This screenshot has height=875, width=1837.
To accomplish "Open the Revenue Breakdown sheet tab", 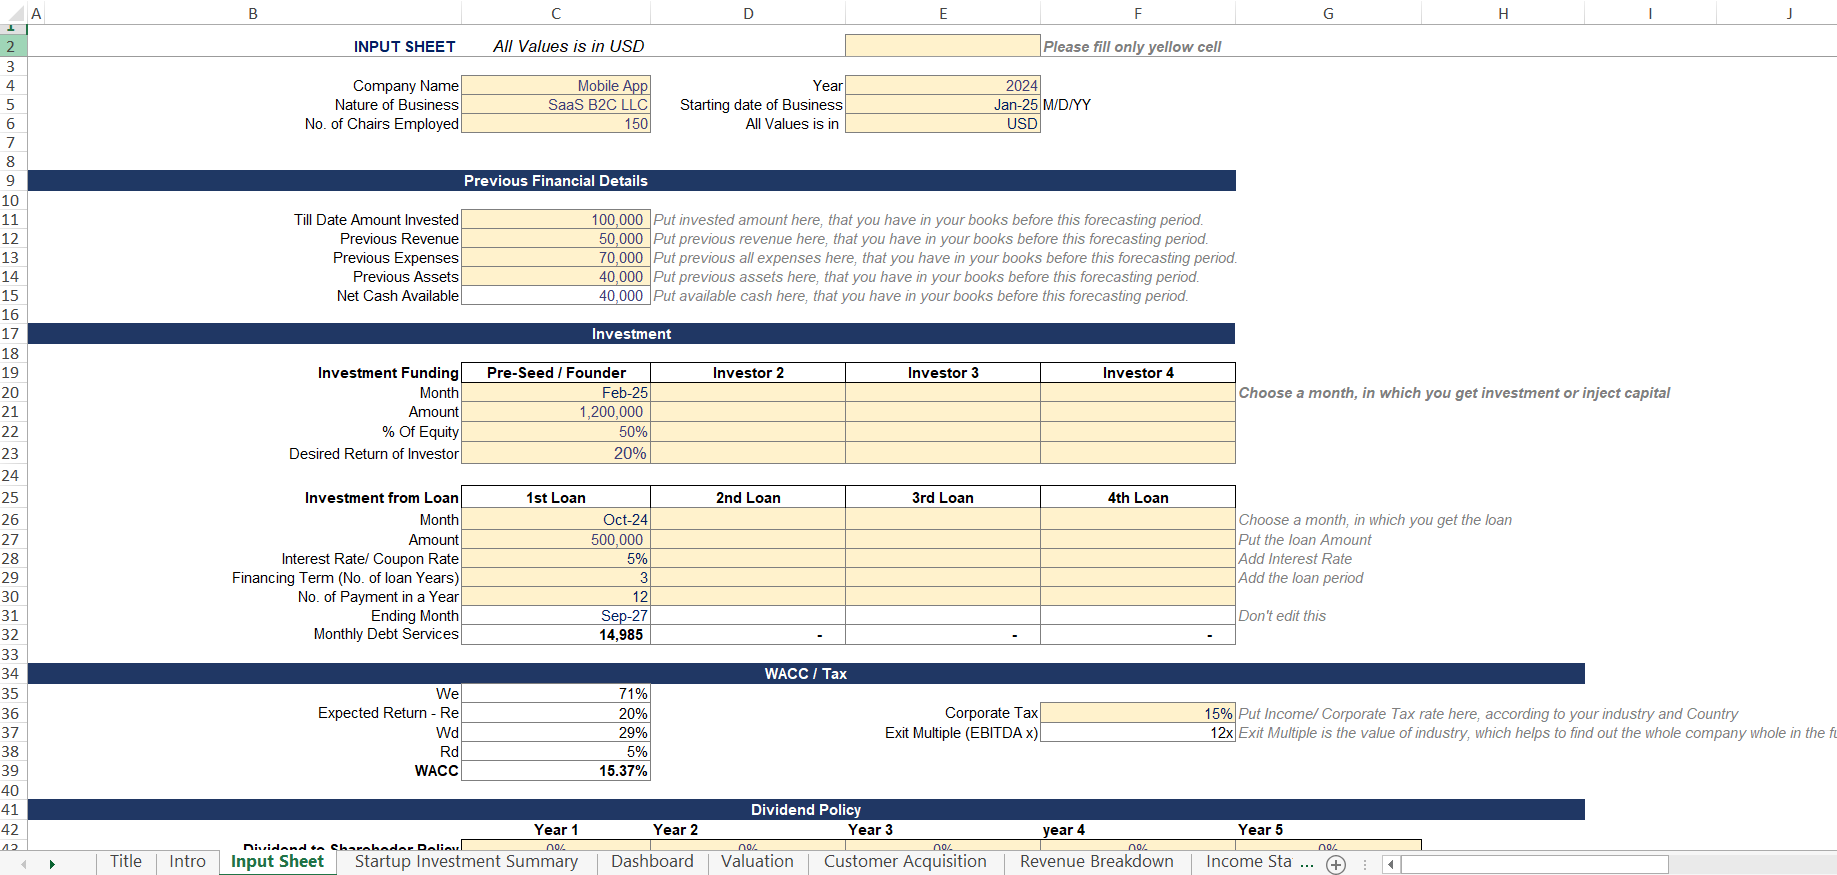I will tap(1096, 862).
